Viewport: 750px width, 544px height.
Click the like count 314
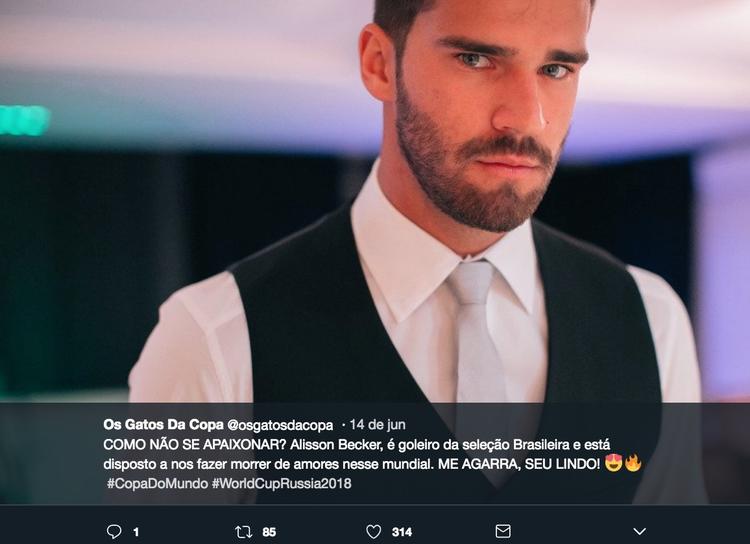pos(402,532)
